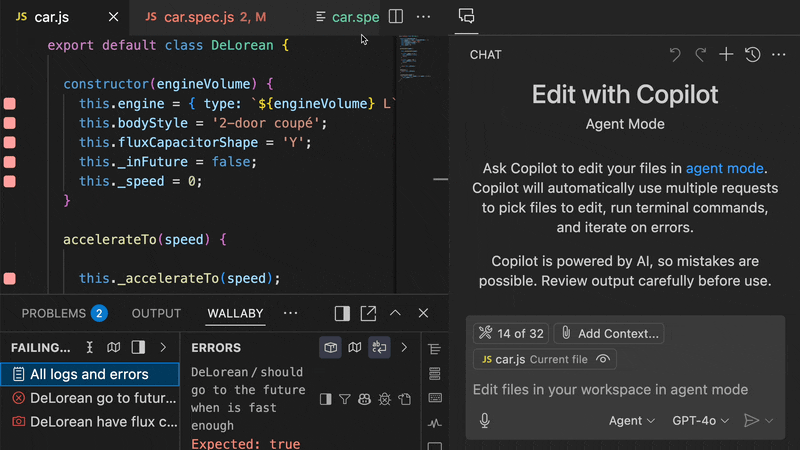Select All logs and errors

(x=90, y=374)
